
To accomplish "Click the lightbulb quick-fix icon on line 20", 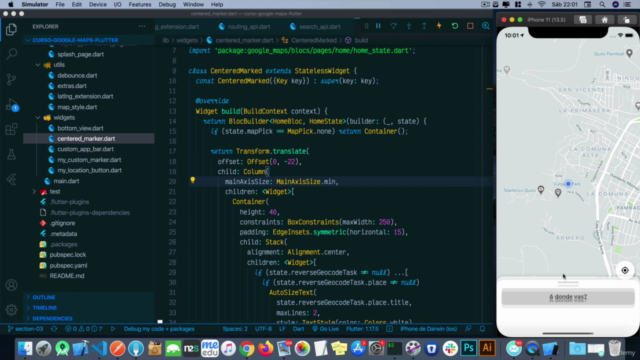I will pos(193,180).
